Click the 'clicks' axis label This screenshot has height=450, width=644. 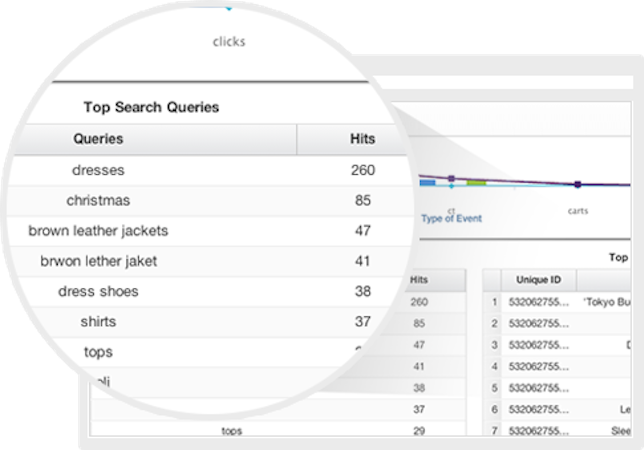229,41
